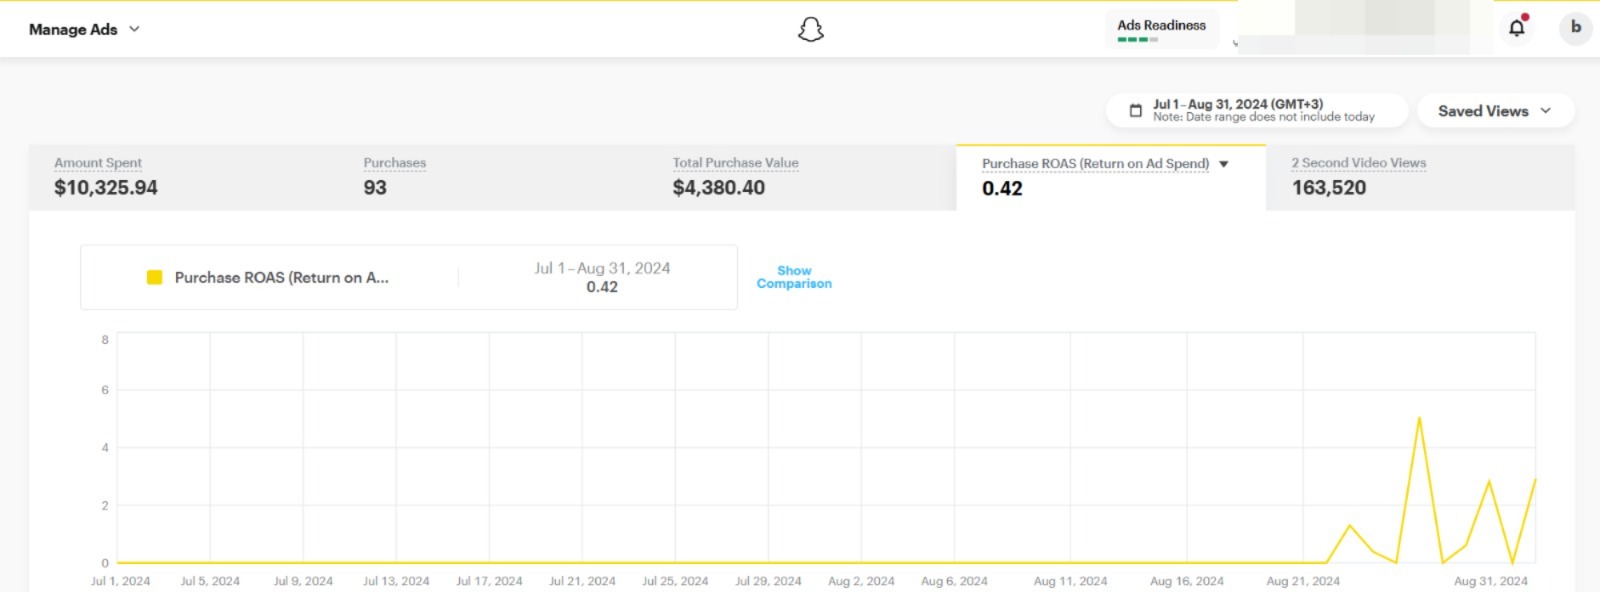Select the Amount Spent metric tab
Viewport: 1600px width, 592px height.
pos(105,177)
